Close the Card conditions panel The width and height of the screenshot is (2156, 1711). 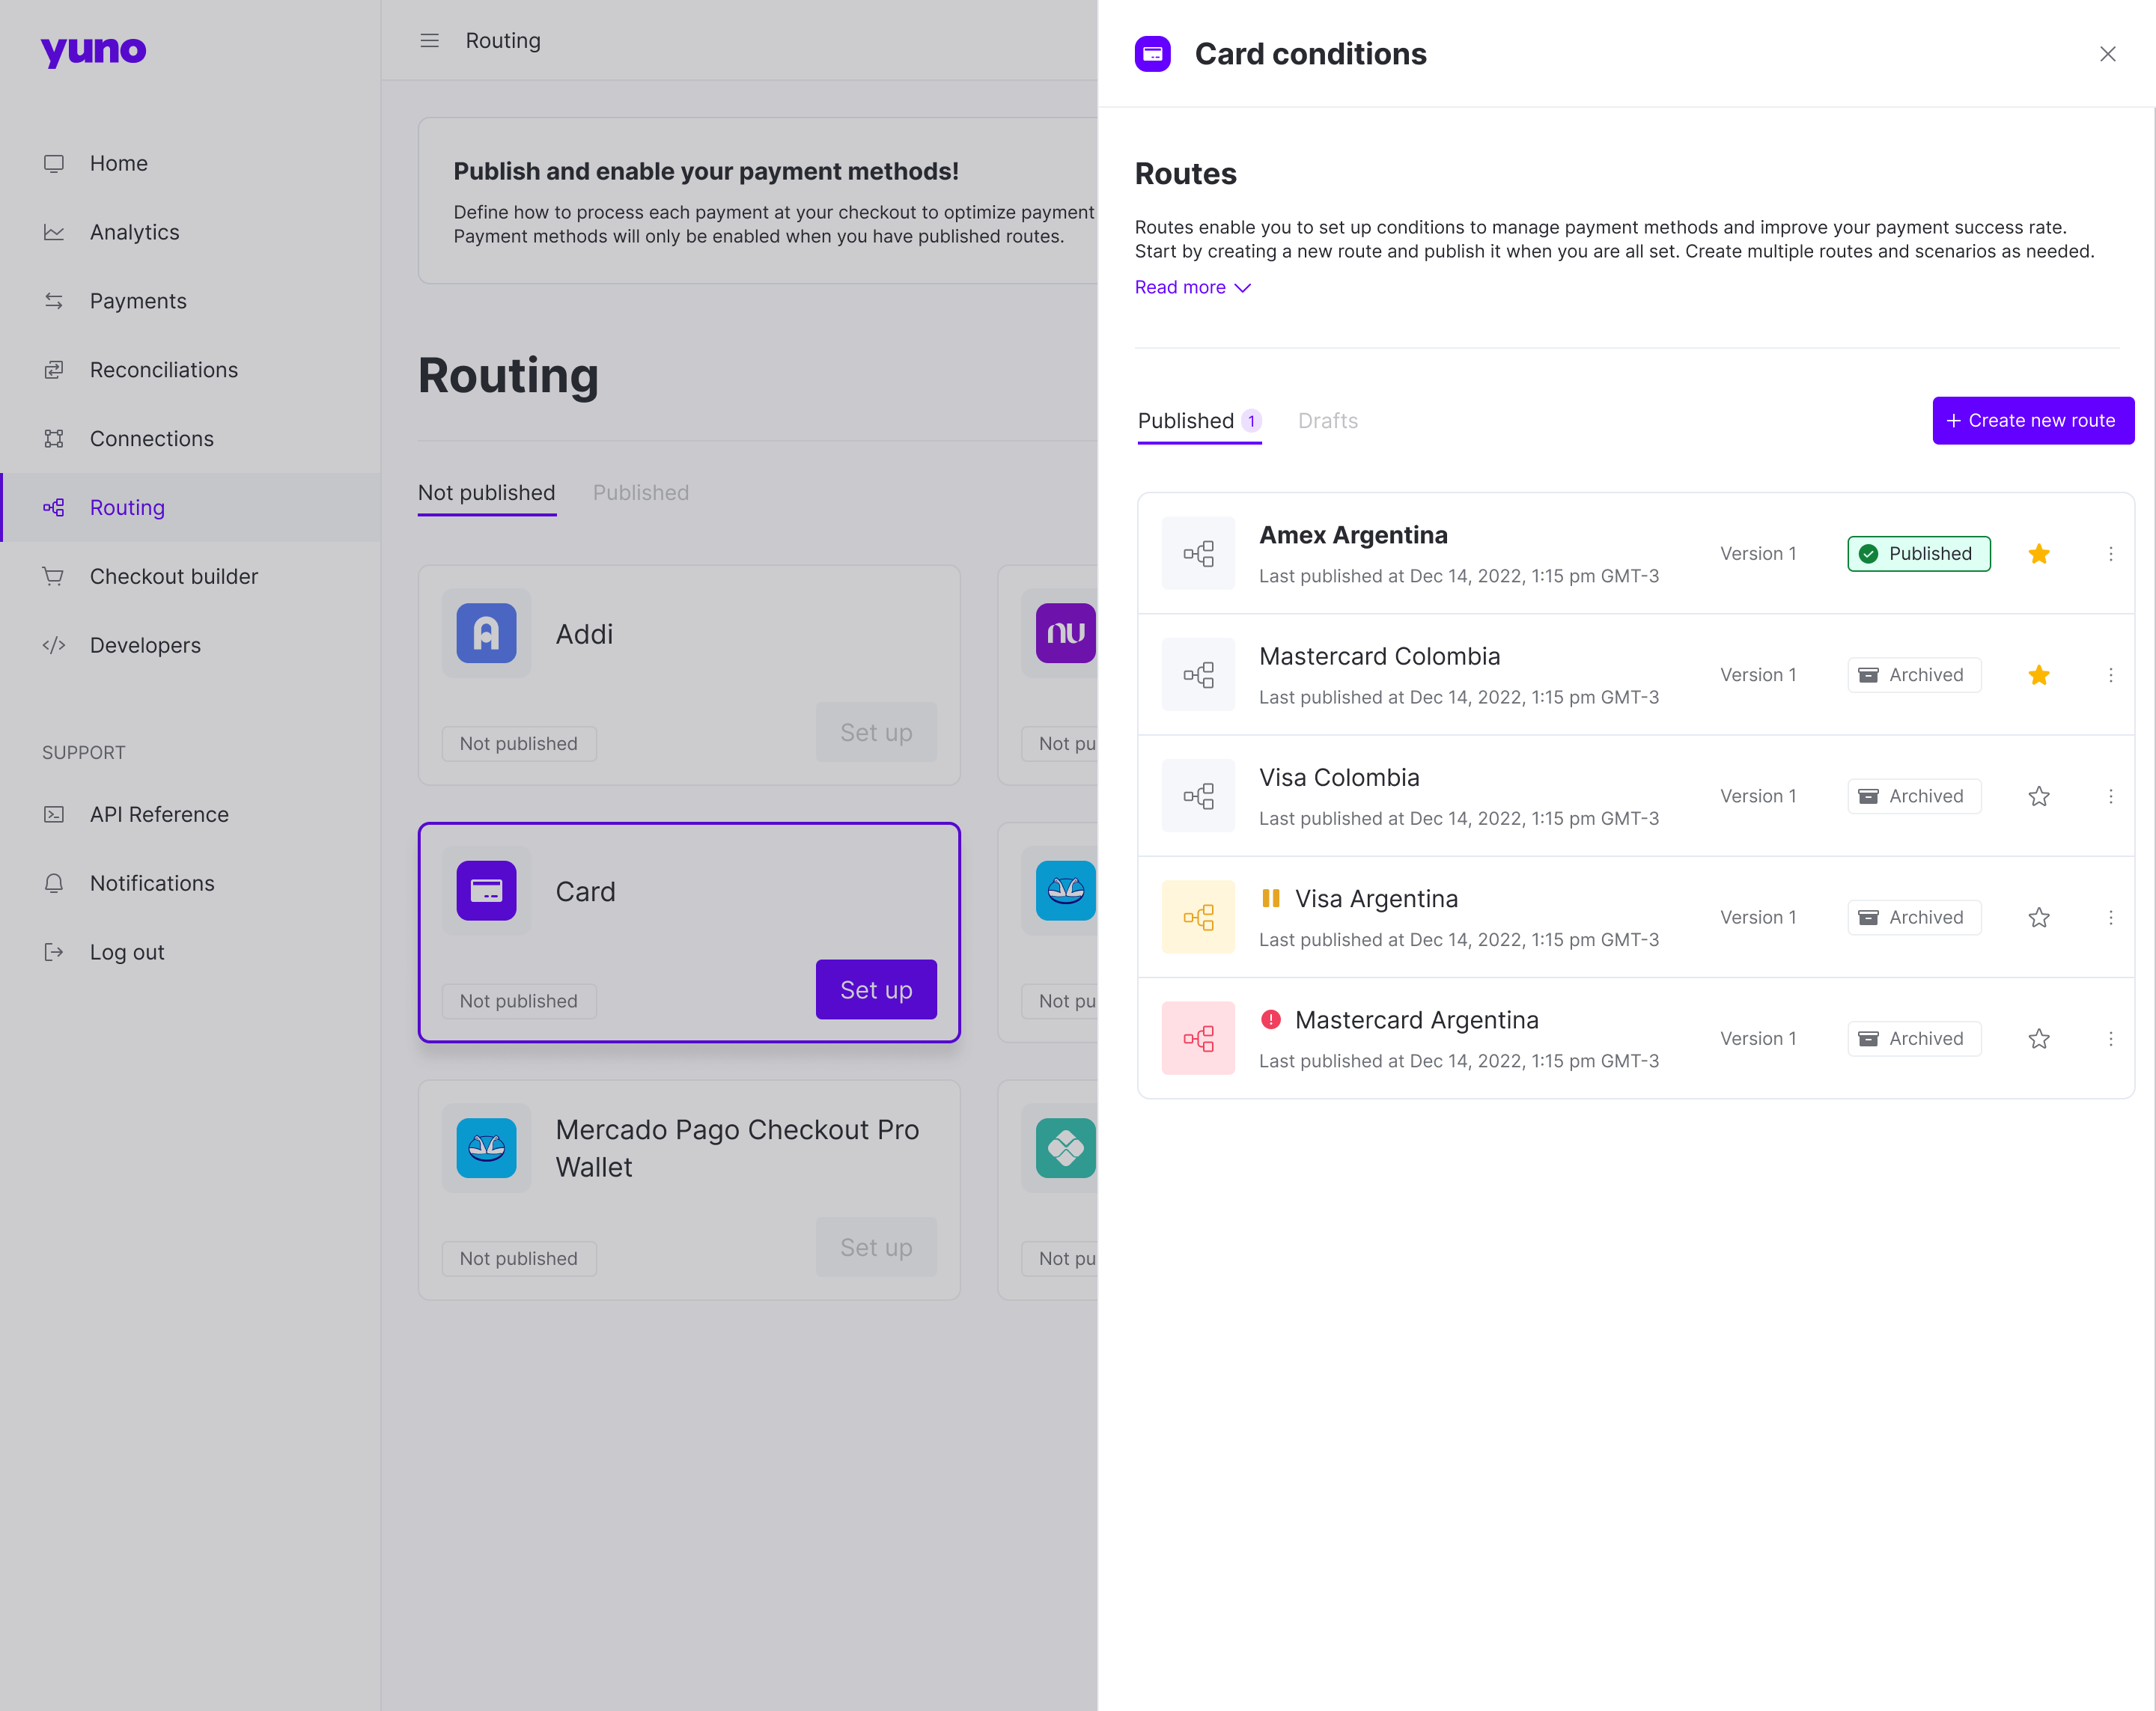click(x=2107, y=54)
